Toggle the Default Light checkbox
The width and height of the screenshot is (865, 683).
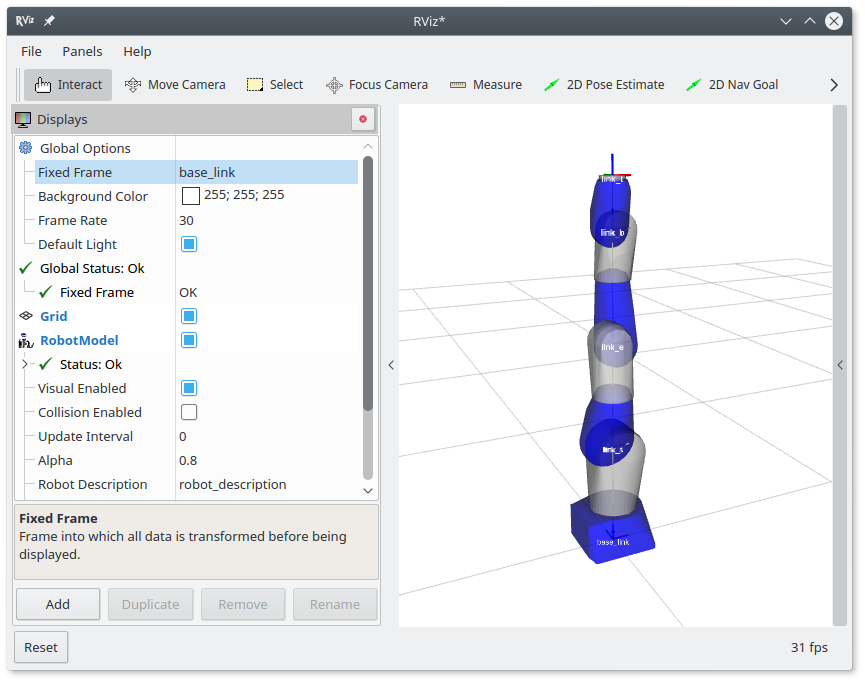point(189,244)
